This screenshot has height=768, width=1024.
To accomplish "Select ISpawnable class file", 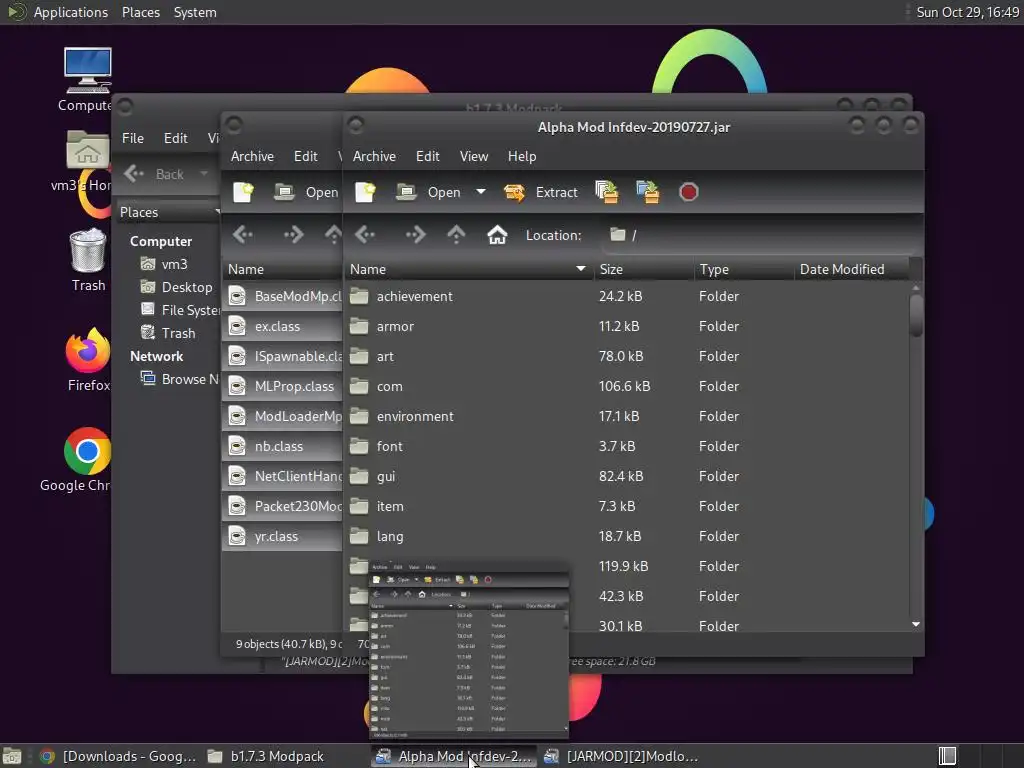I will coord(282,357).
